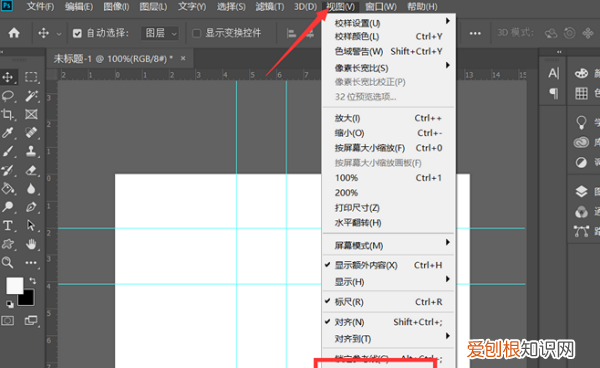Select the Lasso tool

pos(8,96)
